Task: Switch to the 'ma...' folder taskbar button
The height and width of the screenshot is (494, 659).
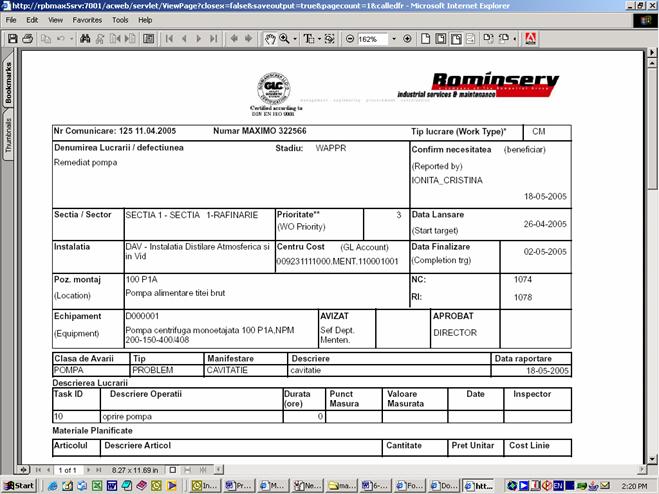Action: [x=341, y=486]
